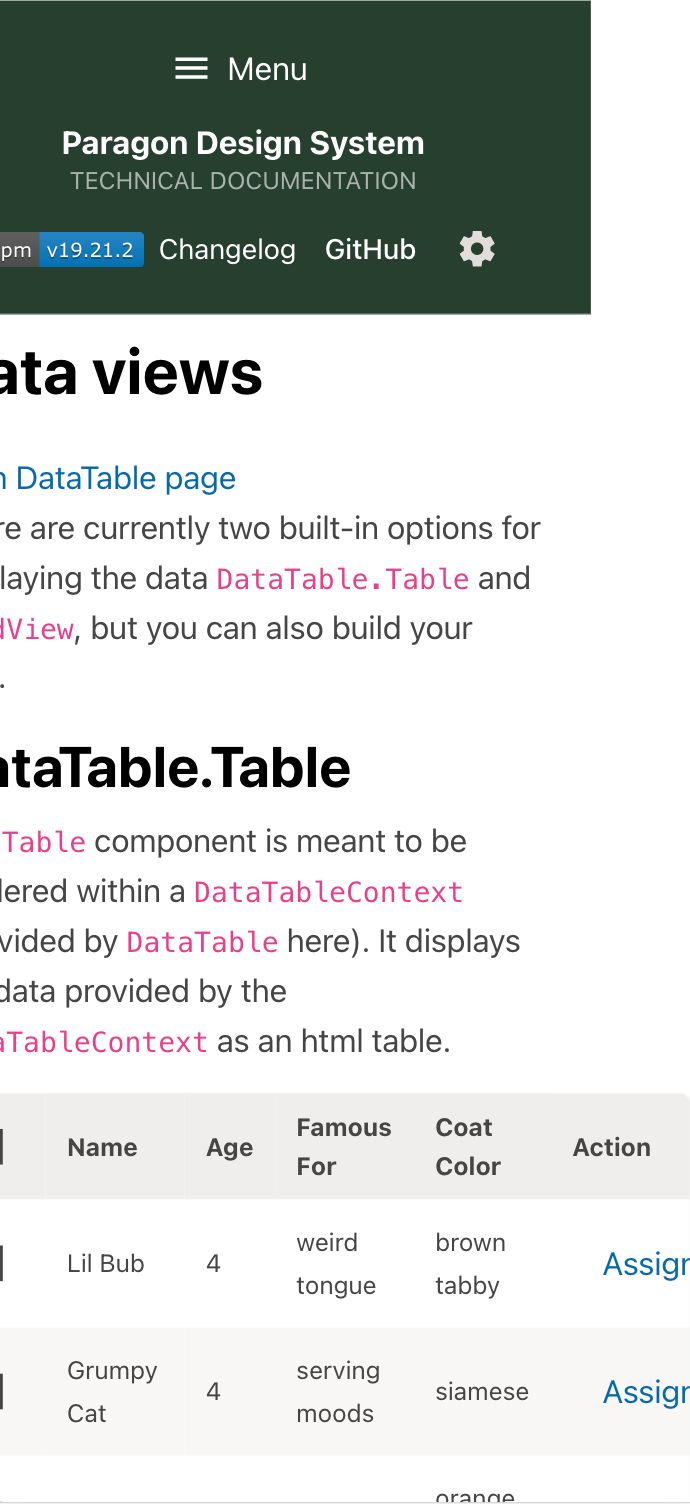The width and height of the screenshot is (690, 1504).
Task: Click the npm version badge v19.21.2
Action: 91,248
